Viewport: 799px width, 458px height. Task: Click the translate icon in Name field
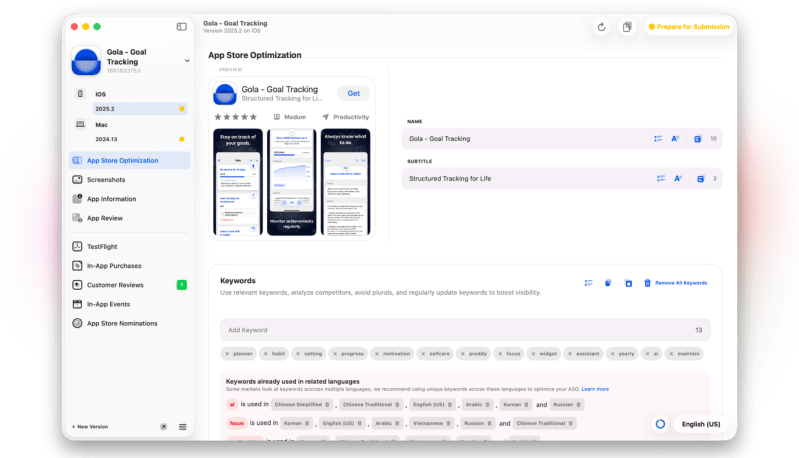coord(675,139)
